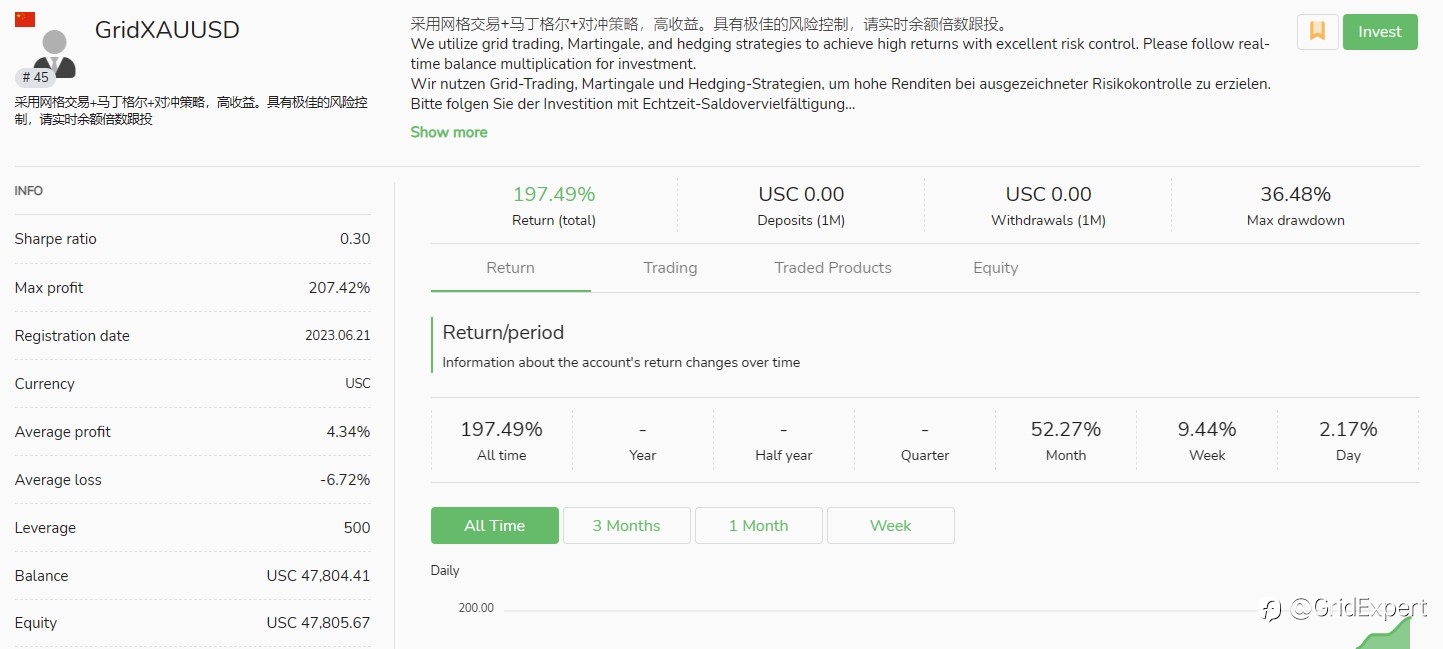Click the 200.00 chart axis label
The height and width of the screenshot is (649, 1443).
tap(476, 608)
